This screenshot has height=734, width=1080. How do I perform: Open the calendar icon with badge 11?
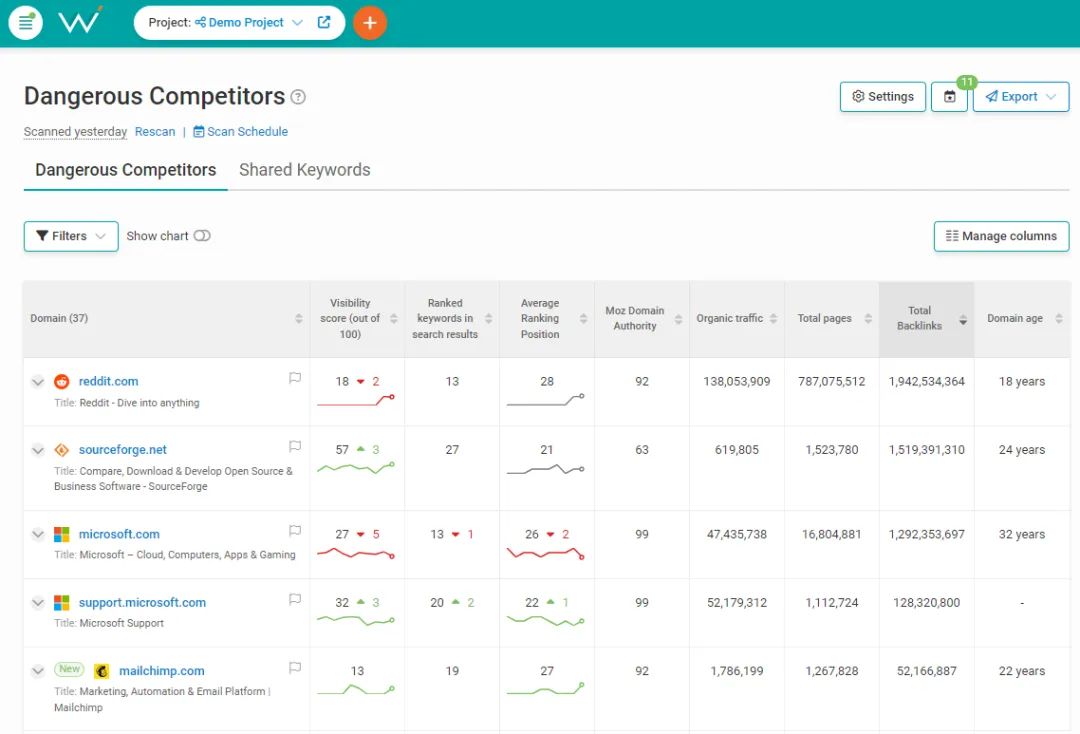click(949, 97)
